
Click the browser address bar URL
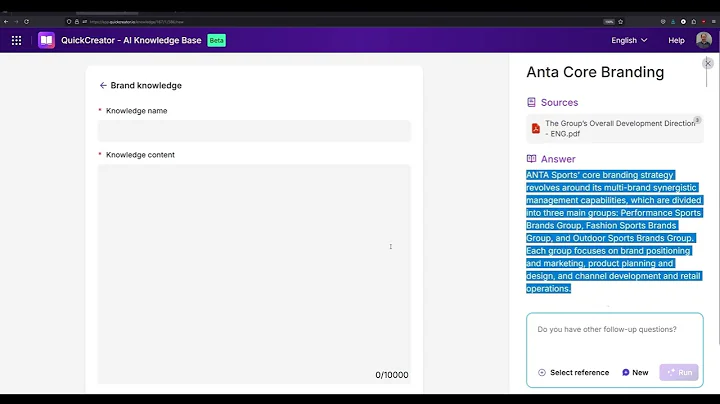(x=137, y=22)
